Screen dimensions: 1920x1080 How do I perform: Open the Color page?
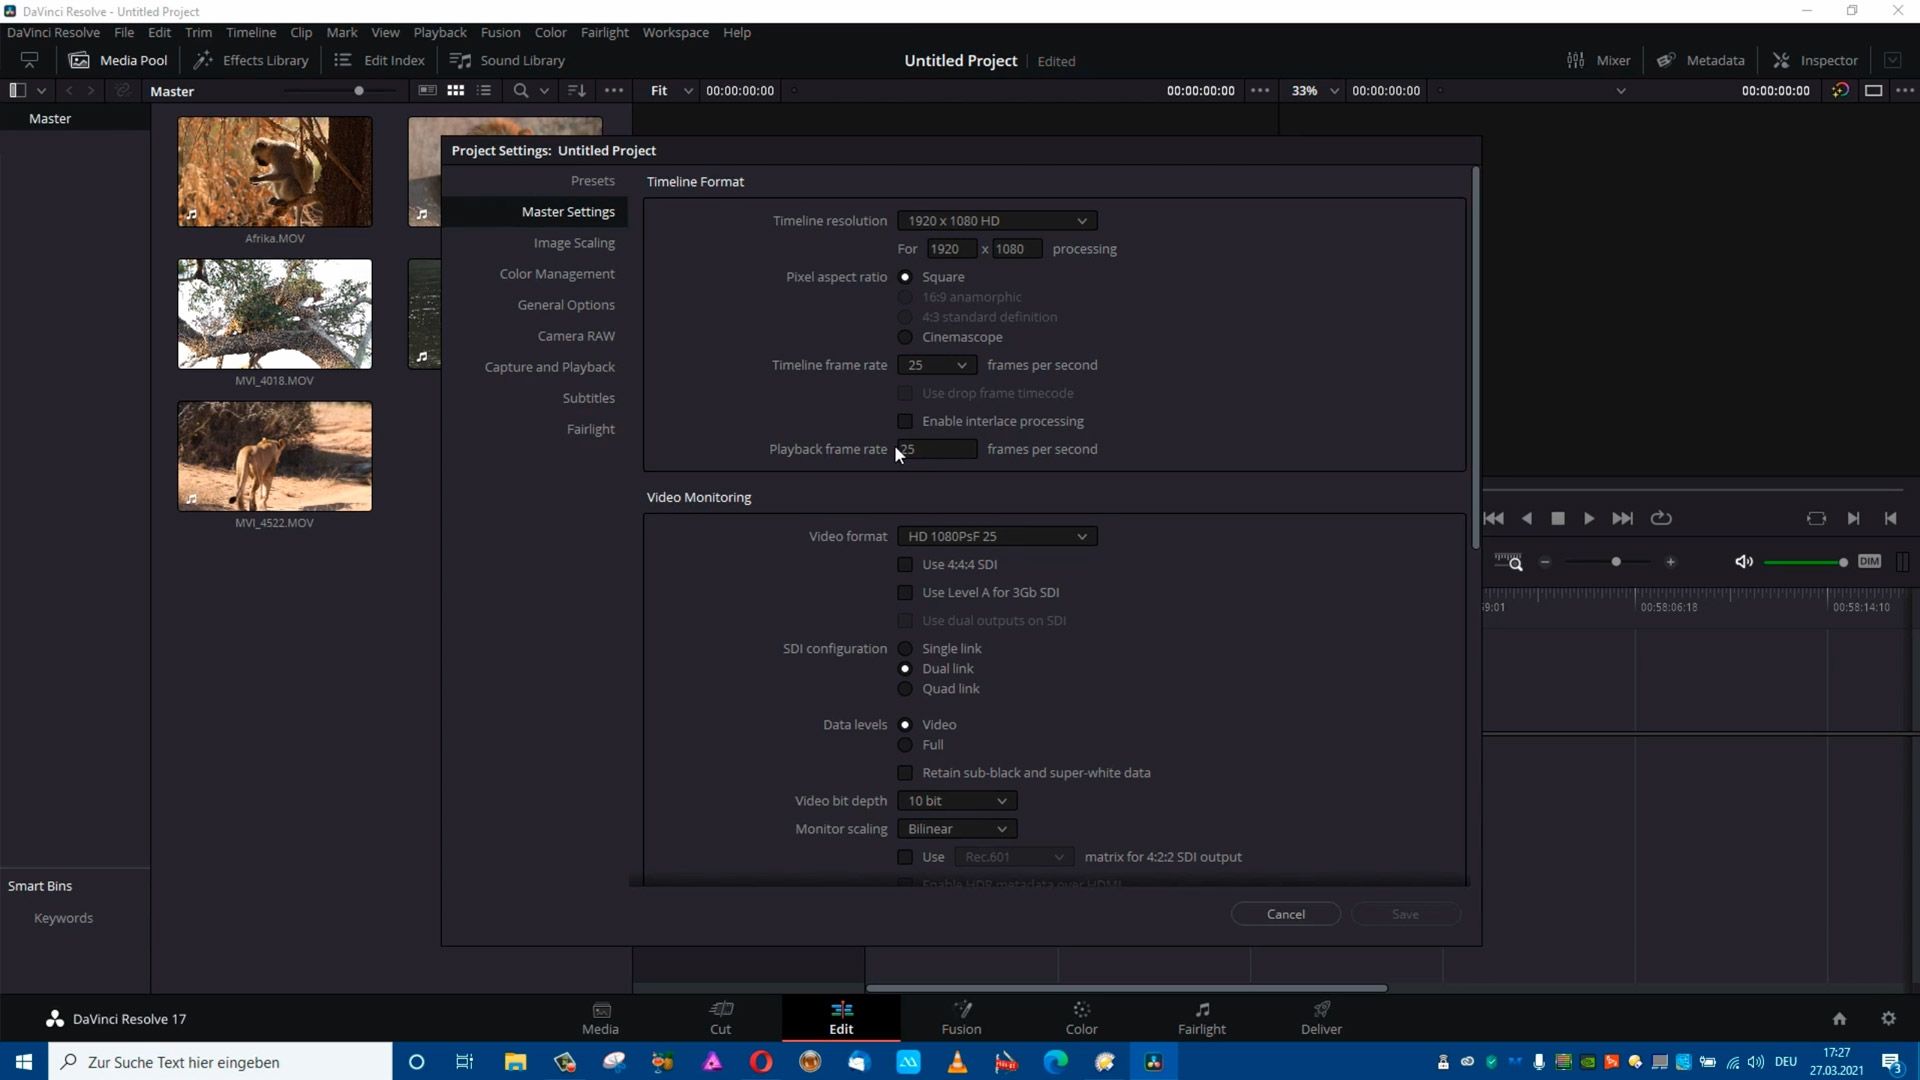click(x=1081, y=1018)
